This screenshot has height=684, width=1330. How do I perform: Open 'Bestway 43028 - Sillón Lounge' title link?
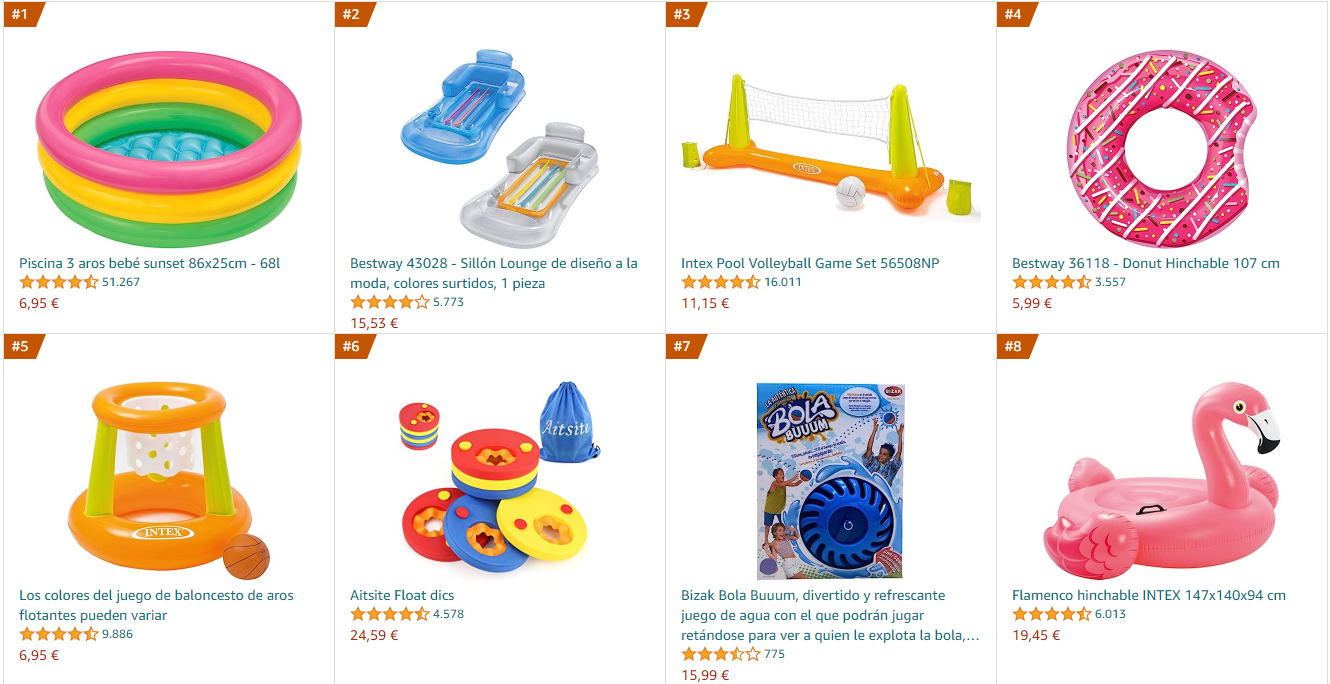494,273
